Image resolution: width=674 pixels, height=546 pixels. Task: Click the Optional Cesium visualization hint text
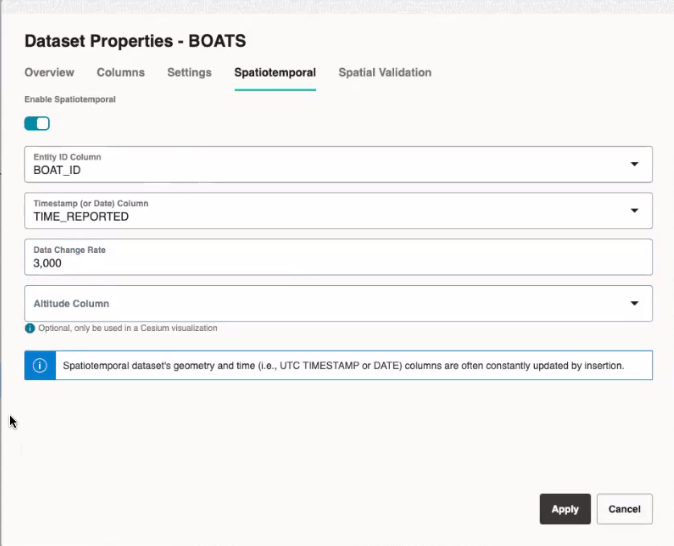[x=128, y=328]
